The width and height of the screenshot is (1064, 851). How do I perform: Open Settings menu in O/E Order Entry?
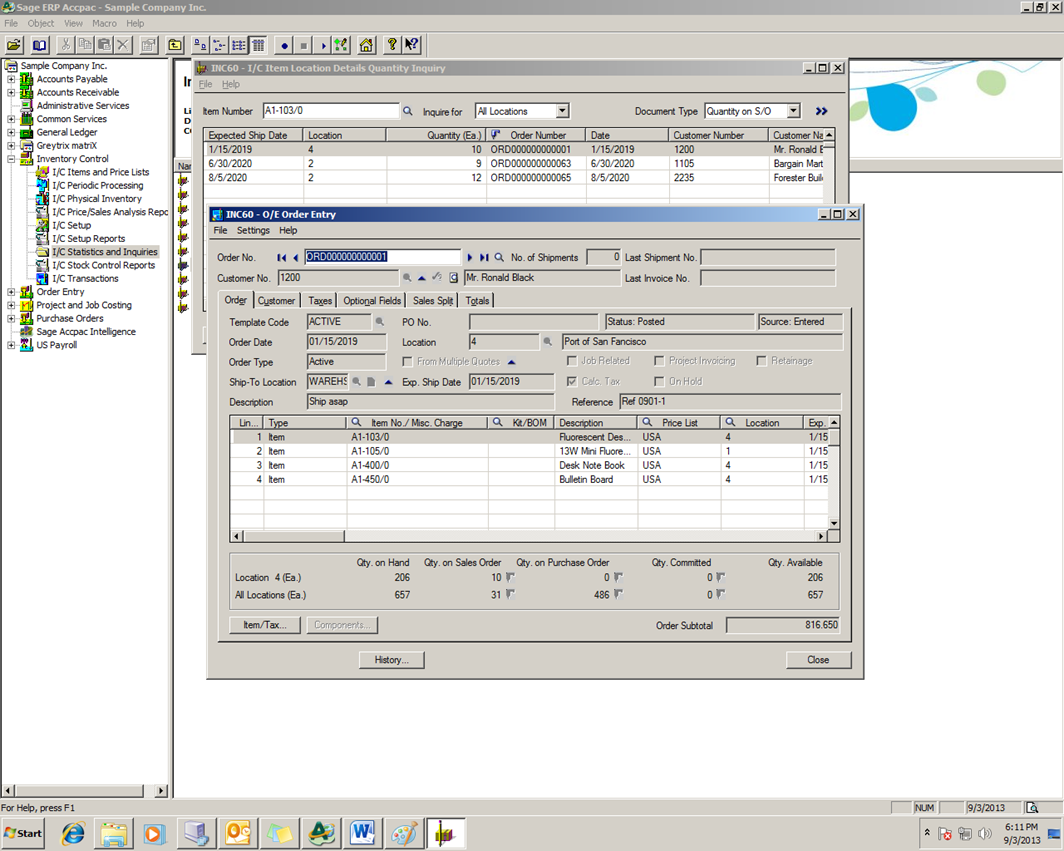click(x=253, y=230)
